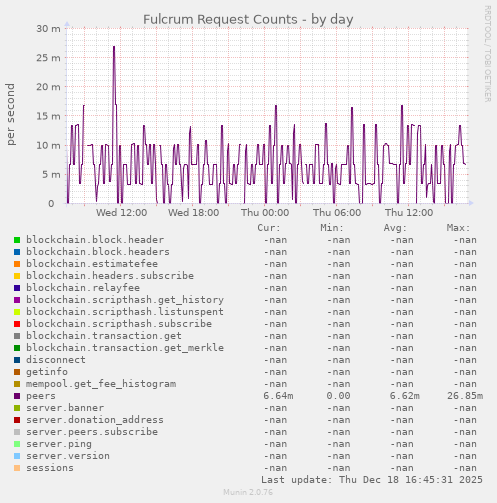Screen dimensions: 497x503
Task: Click the red scripthash.subscribe color swatch
Action: click(17, 324)
